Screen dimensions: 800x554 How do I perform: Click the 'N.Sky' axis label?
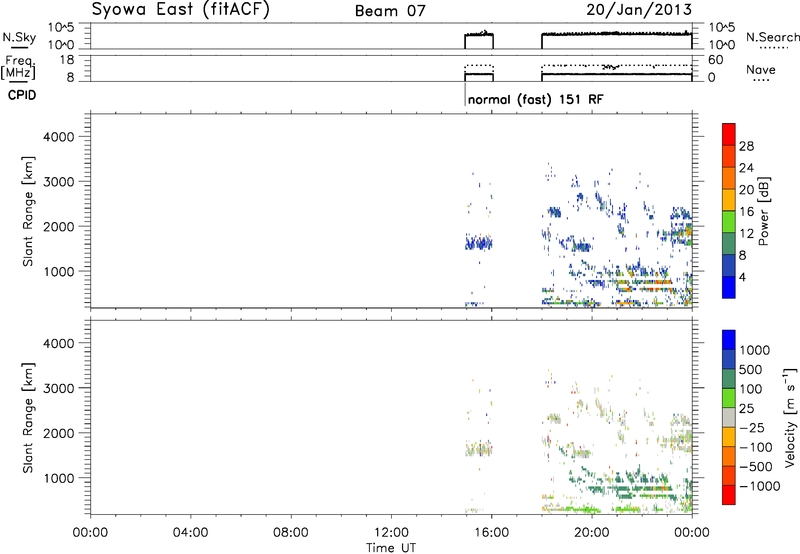click(x=19, y=37)
